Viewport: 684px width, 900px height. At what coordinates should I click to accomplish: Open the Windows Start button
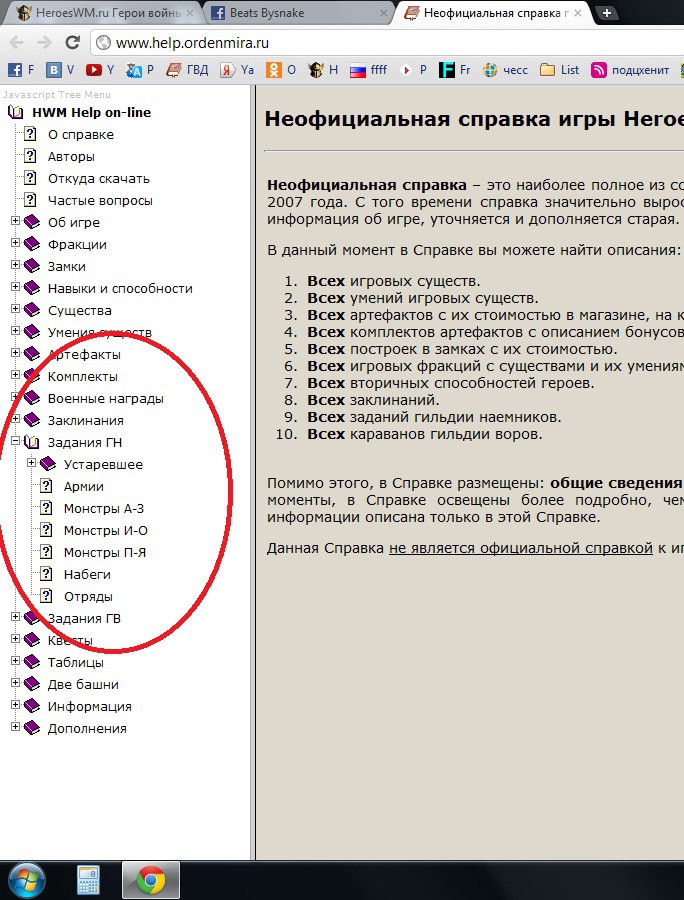[x=26, y=880]
